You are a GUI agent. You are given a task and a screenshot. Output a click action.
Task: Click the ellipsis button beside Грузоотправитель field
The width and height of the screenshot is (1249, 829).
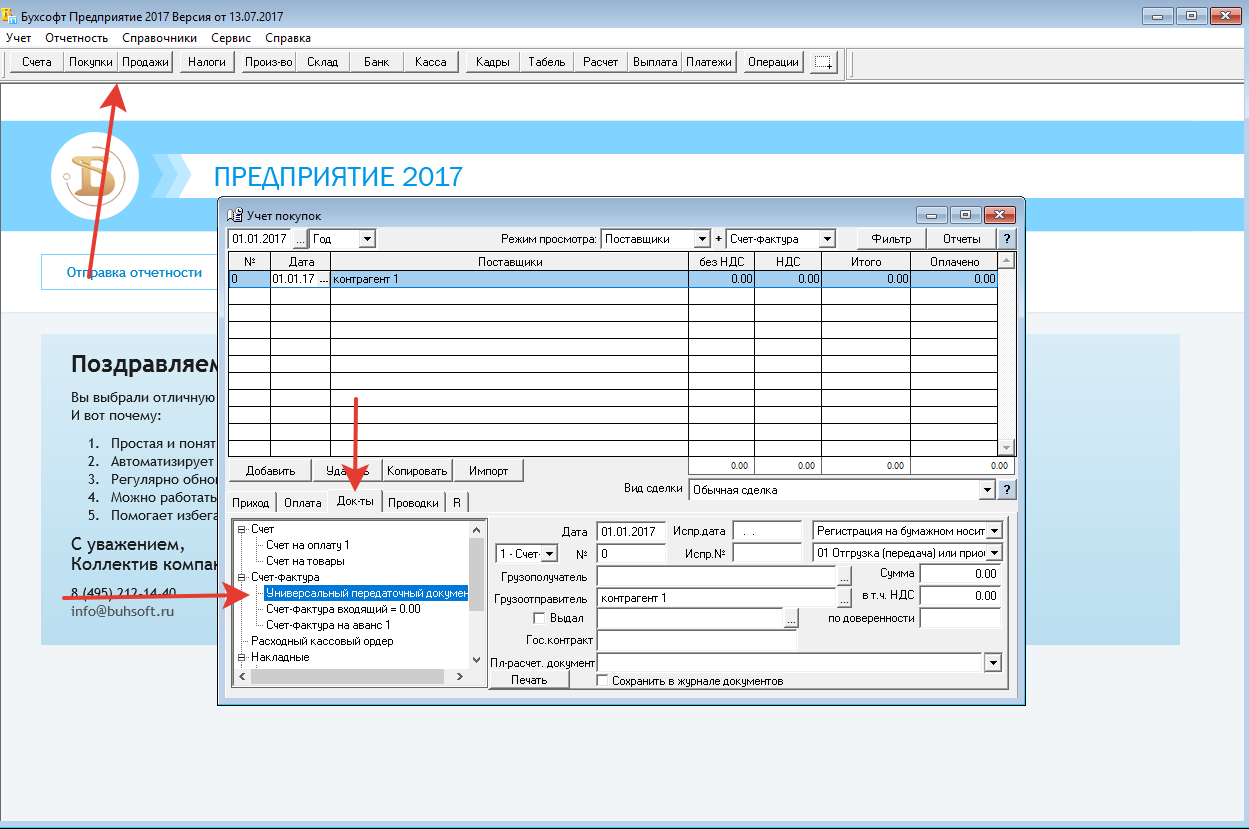click(845, 598)
